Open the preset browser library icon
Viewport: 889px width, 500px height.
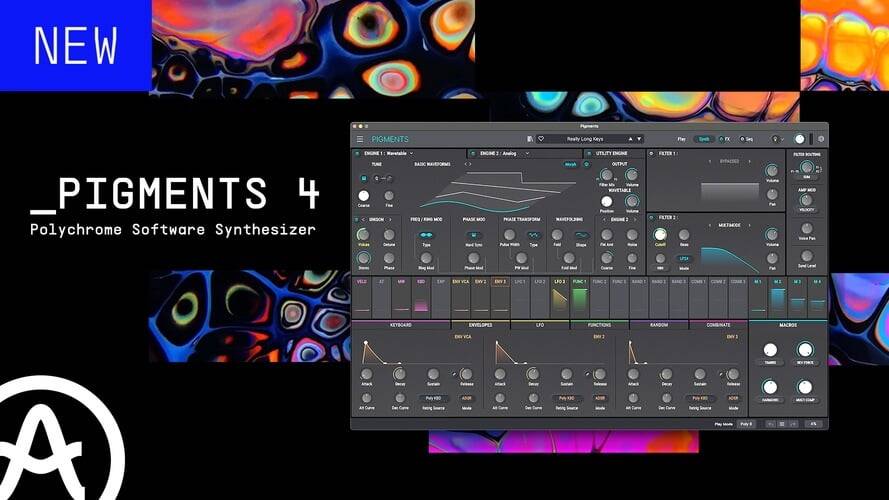pos(530,139)
